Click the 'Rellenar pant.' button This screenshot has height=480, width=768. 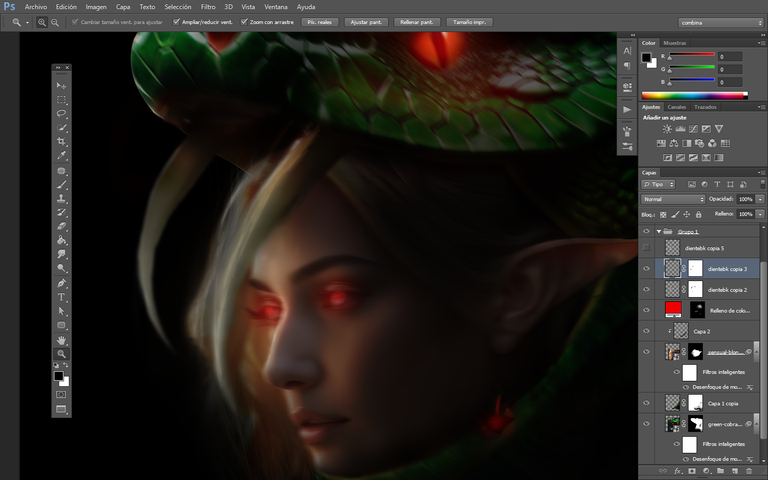[417, 22]
